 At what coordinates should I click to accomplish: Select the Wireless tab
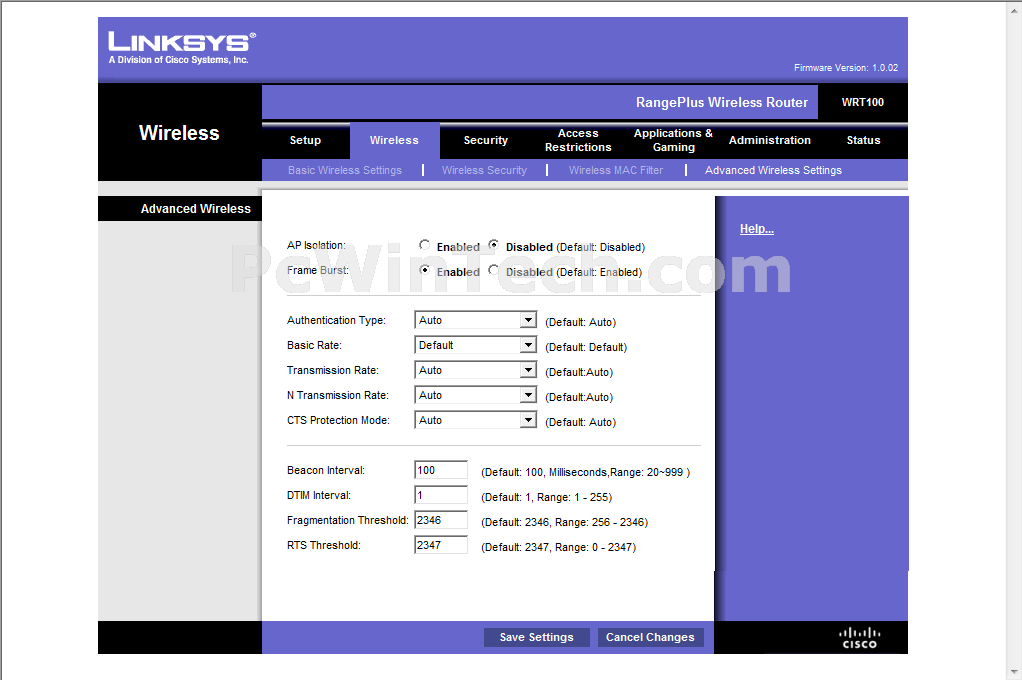click(394, 140)
